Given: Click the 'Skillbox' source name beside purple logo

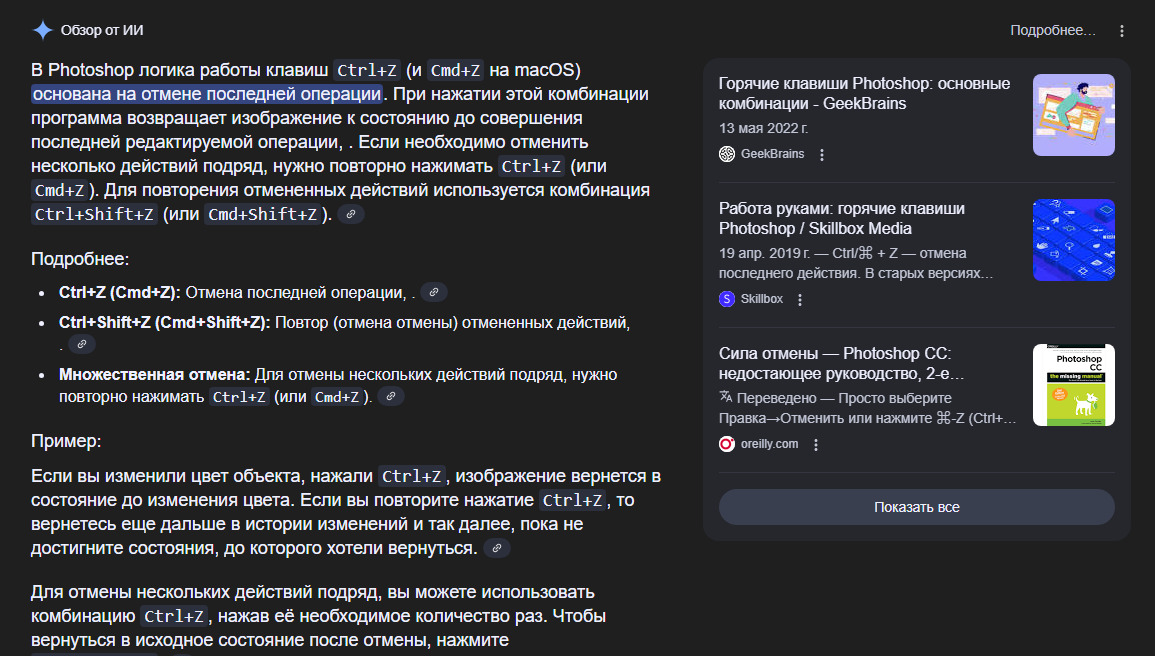Looking at the screenshot, I should pyautogui.click(x=762, y=299).
